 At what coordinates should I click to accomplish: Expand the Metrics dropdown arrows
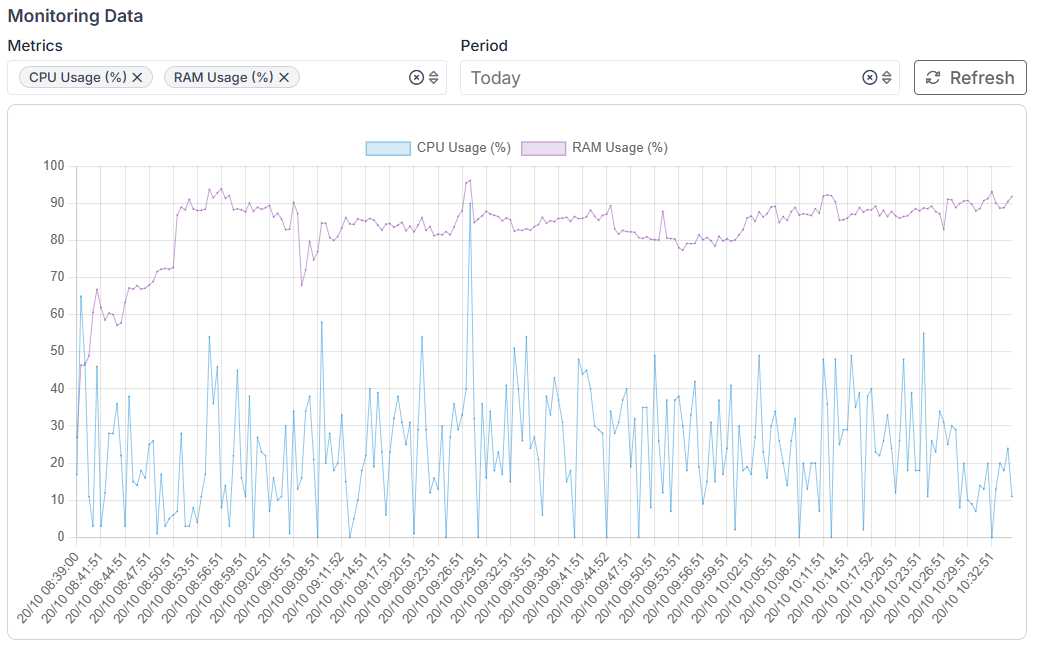(434, 78)
